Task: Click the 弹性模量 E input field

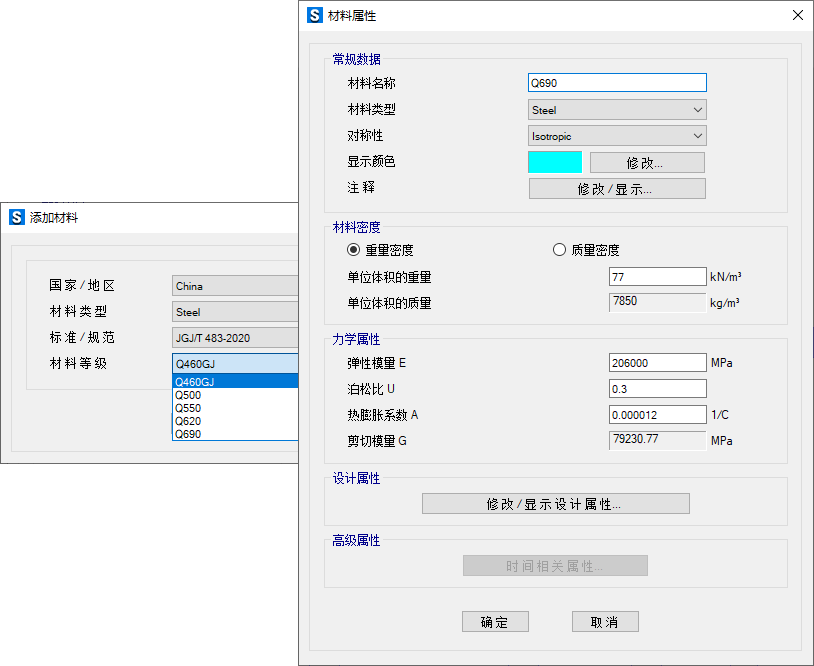Action: pyautogui.click(x=657, y=363)
